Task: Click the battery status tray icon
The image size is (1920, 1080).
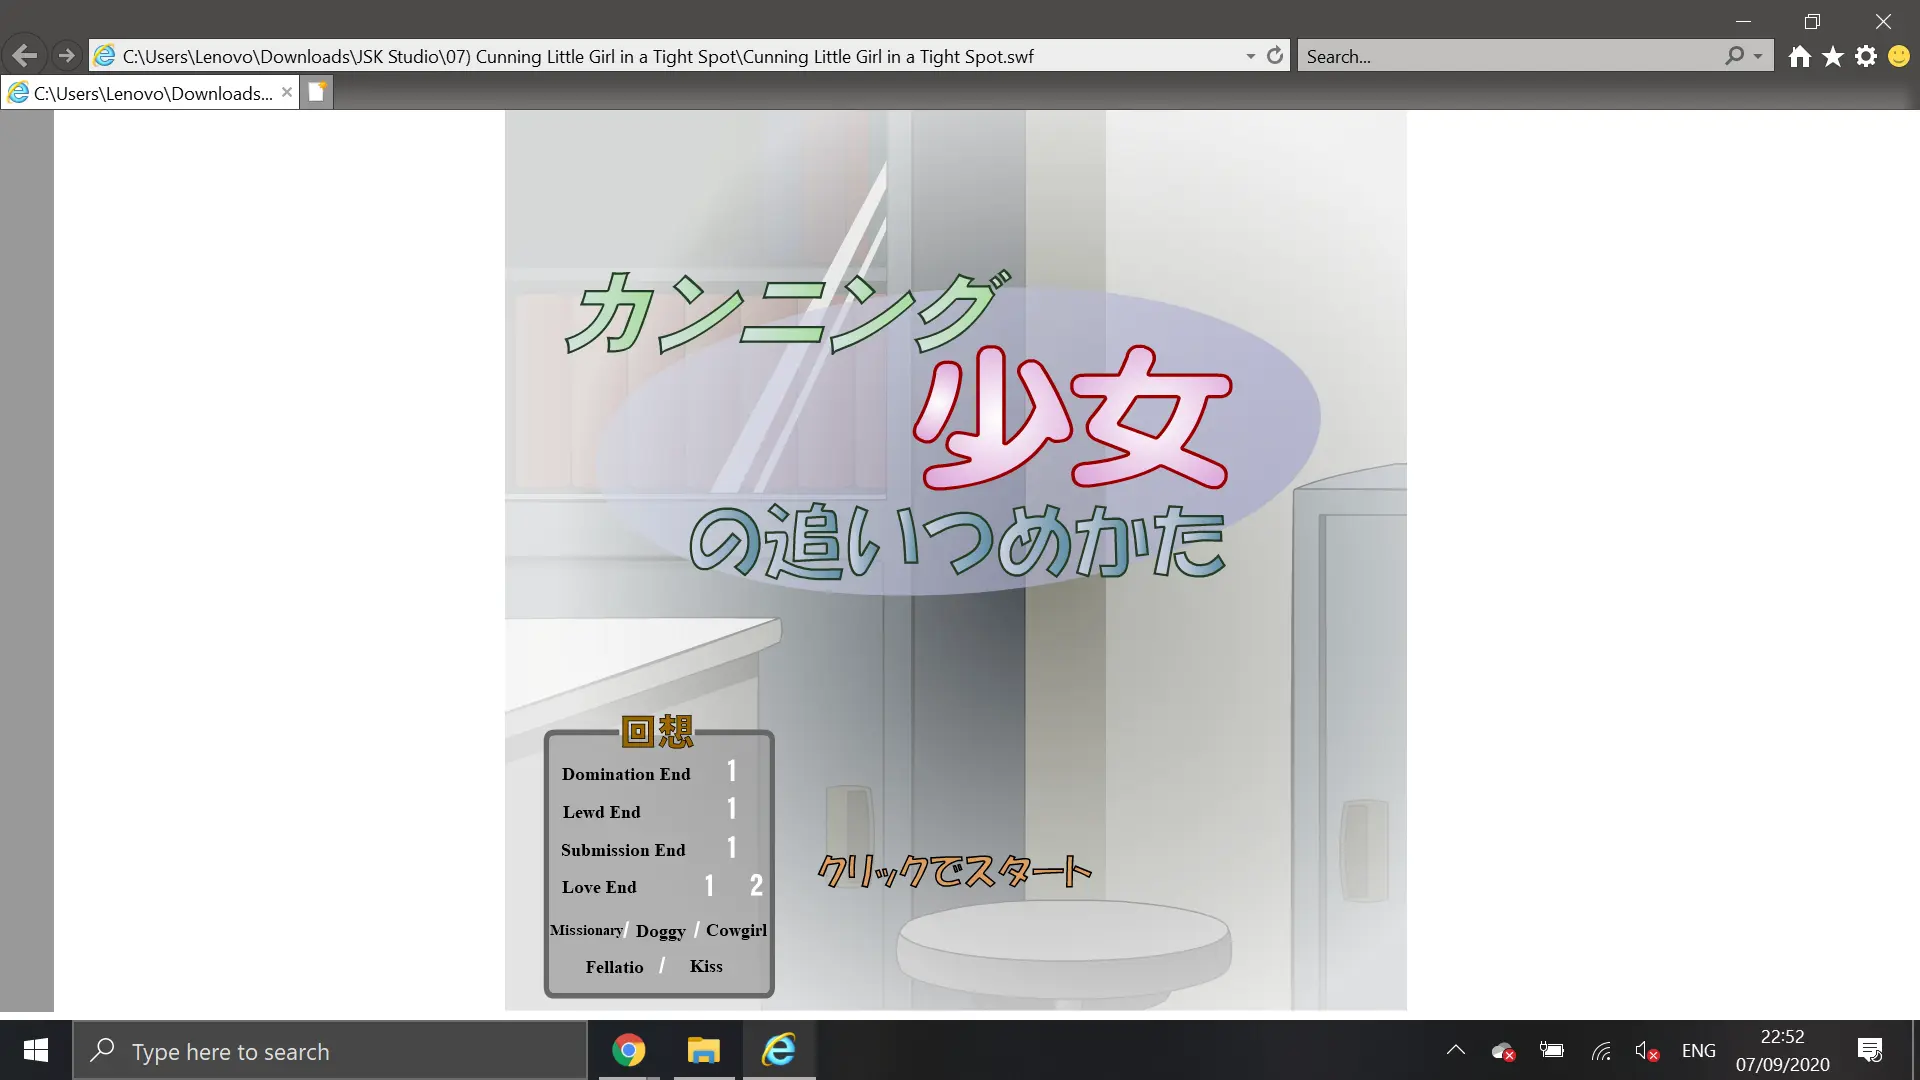Action: tap(1552, 1050)
